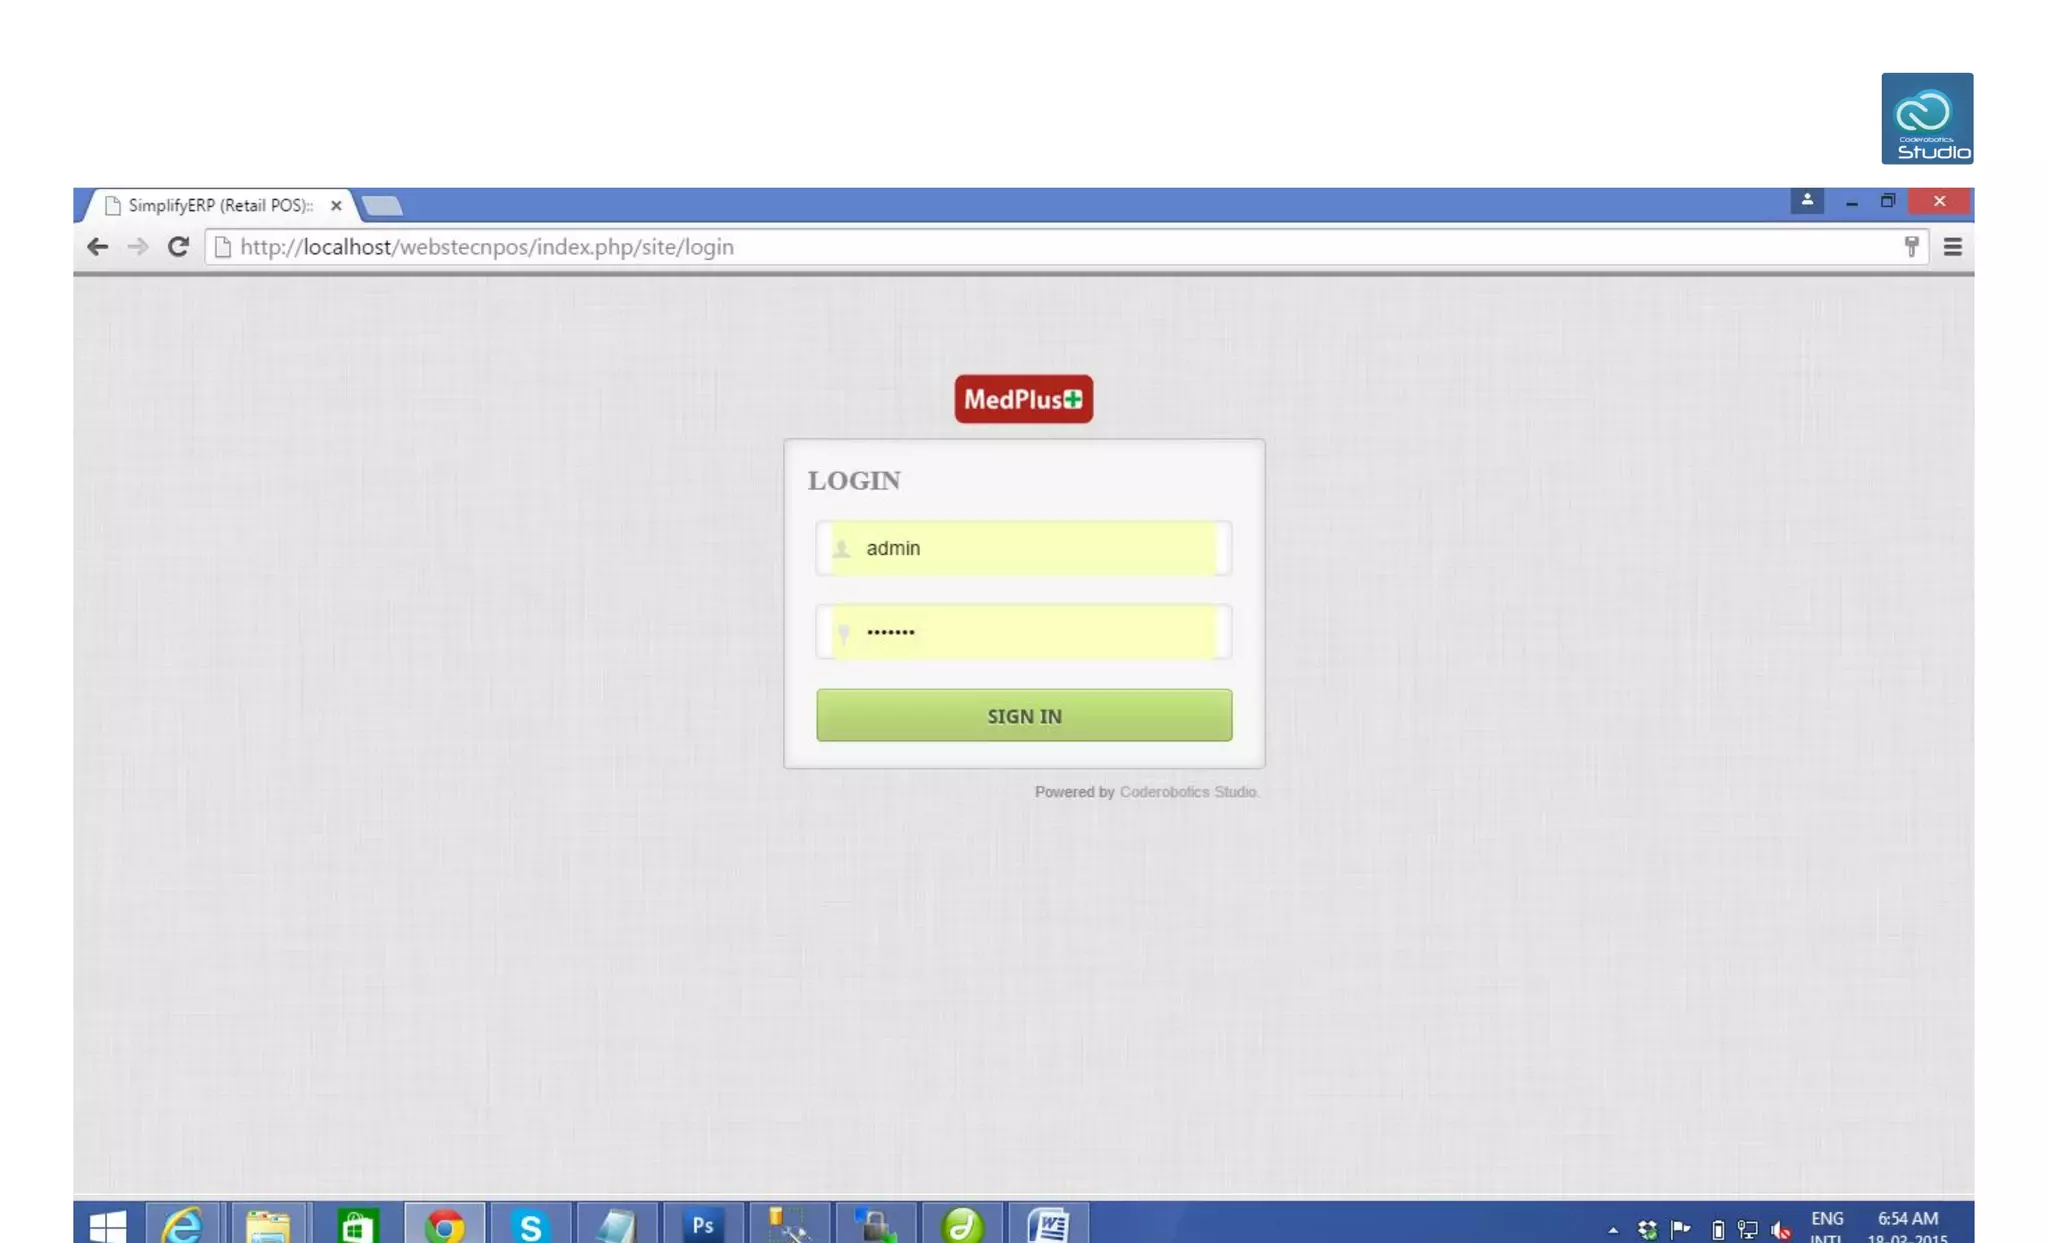Open Windows Store taskbar icon

pyautogui.click(x=357, y=1224)
